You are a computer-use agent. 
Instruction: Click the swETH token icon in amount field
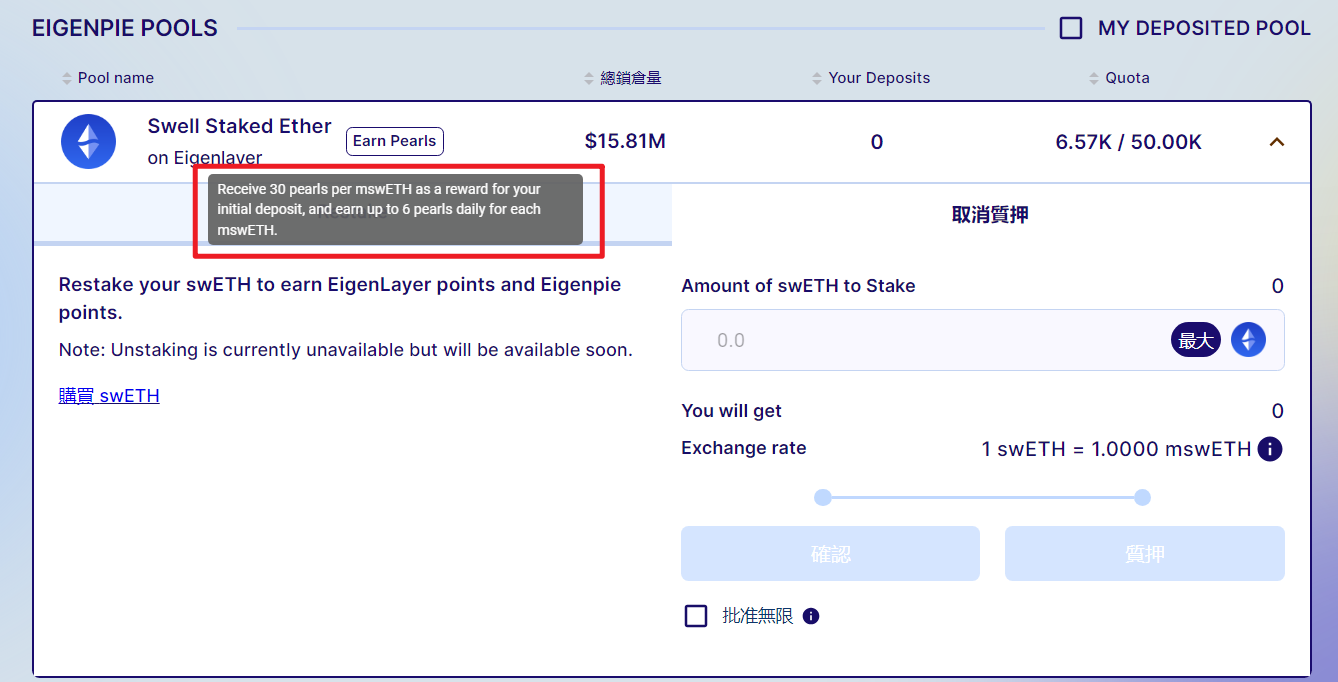coord(1248,340)
